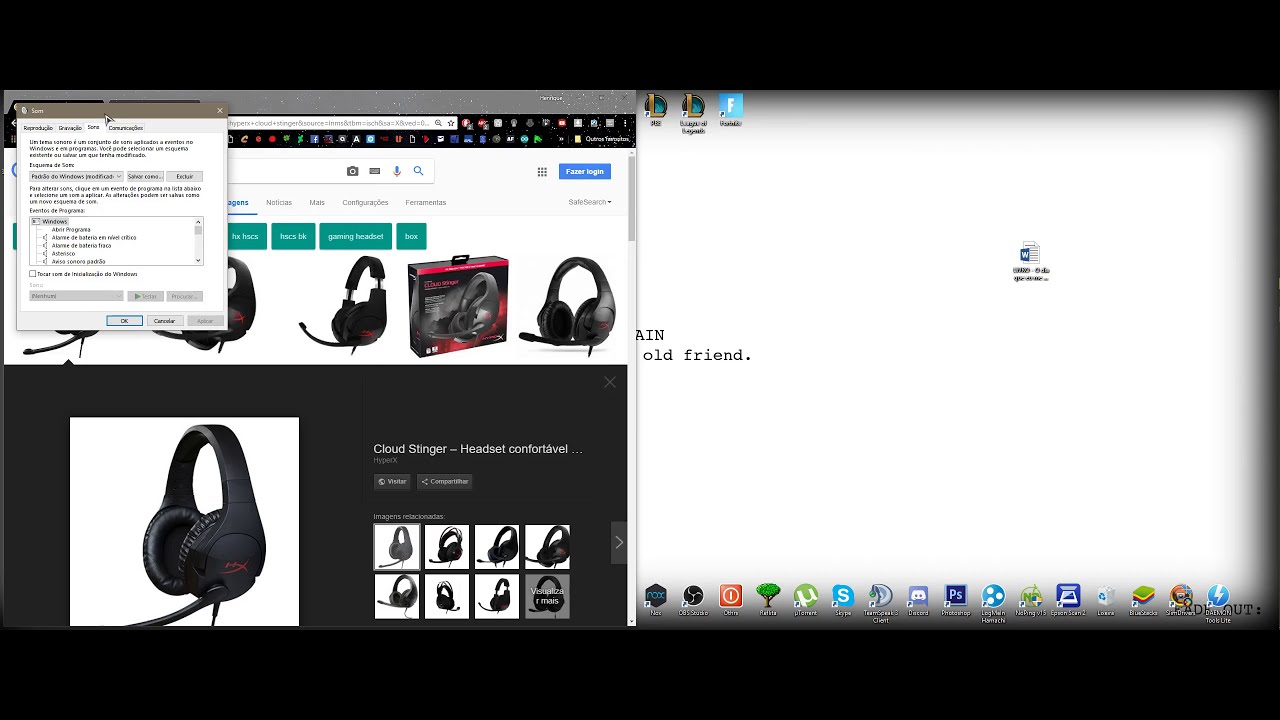Viewport: 1280px width, 720px height.
Task: Open the Word document on the desktop
Action: coord(1030,261)
